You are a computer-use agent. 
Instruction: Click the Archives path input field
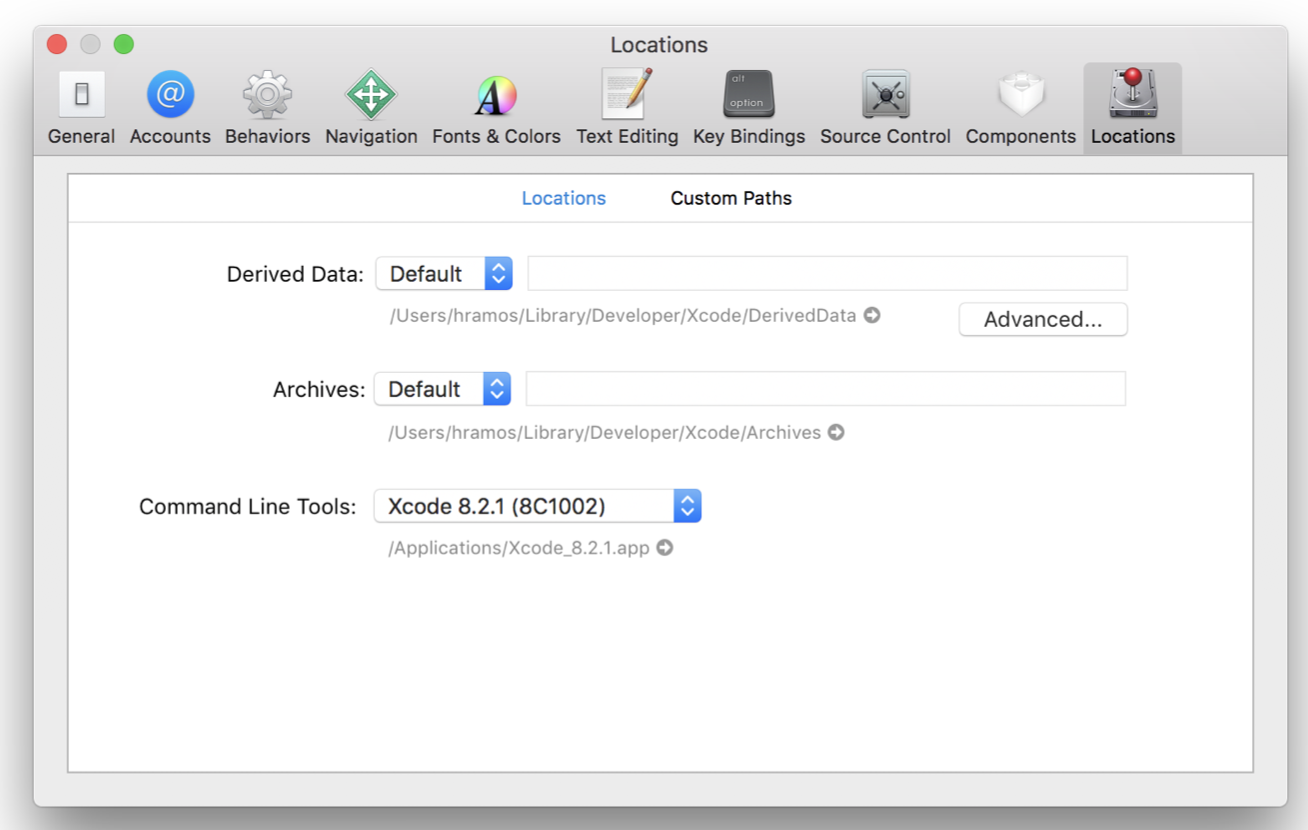826,388
